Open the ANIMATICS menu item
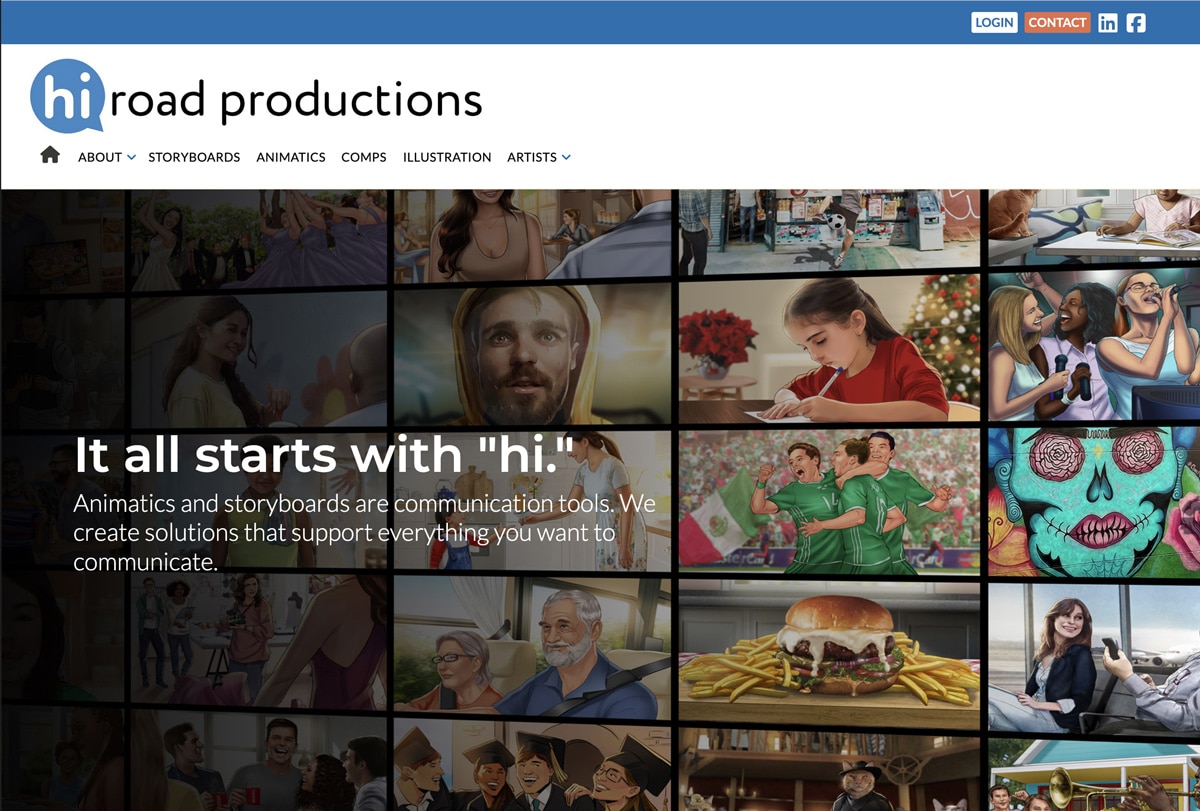 [x=291, y=157]
